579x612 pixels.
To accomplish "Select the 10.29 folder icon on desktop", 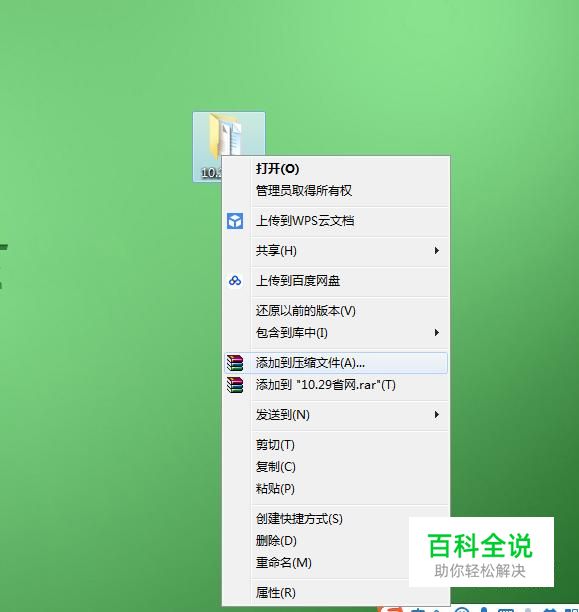I will 229,147.
